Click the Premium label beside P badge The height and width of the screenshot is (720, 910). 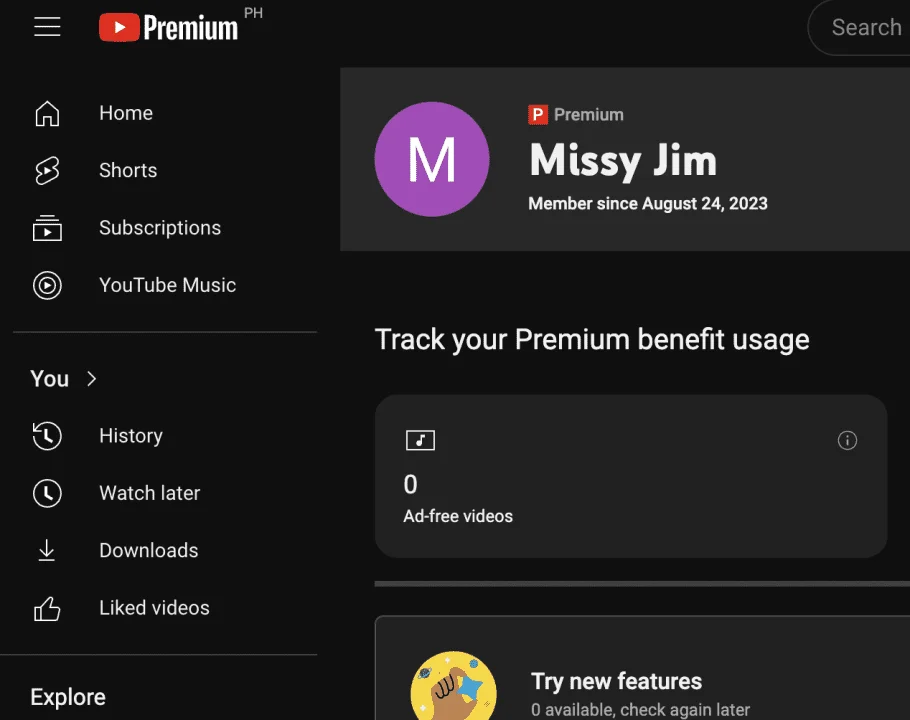pyautogui.click(x=588, y=115)
